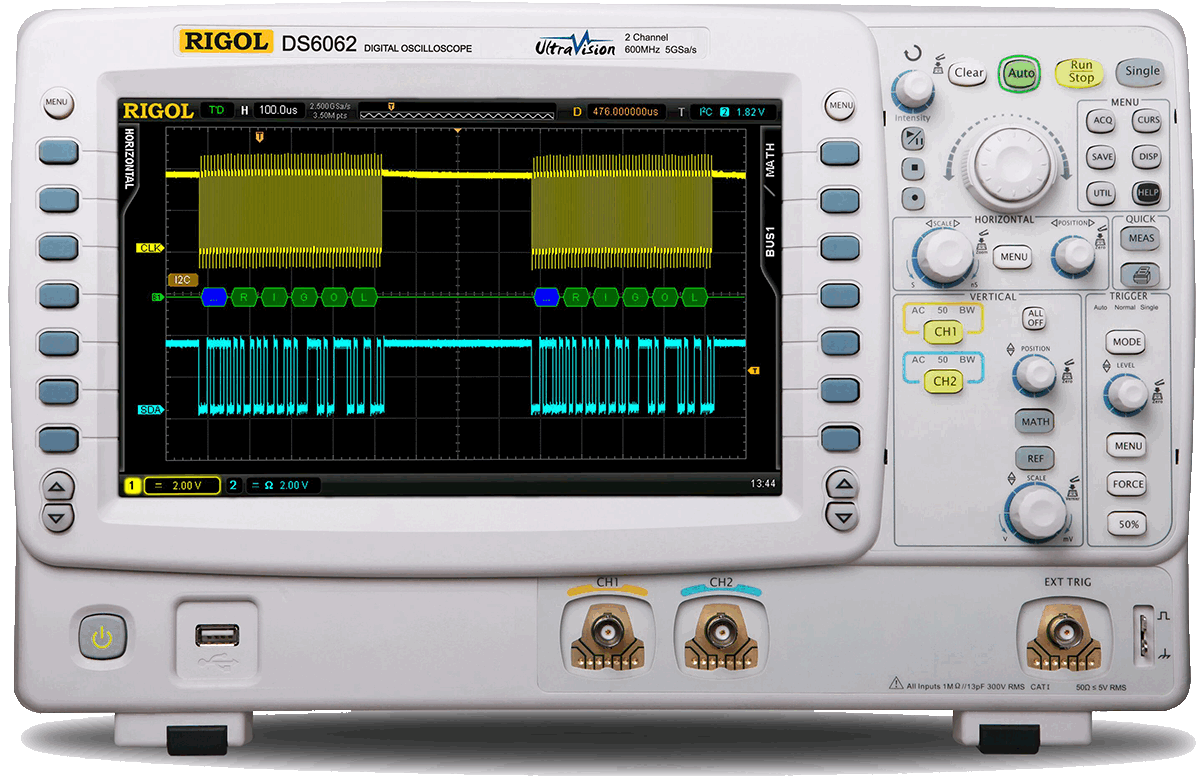Click the channel 1 2.00 V scale box
This screenshot has height=777, width=1200.
tap(183, 486)
